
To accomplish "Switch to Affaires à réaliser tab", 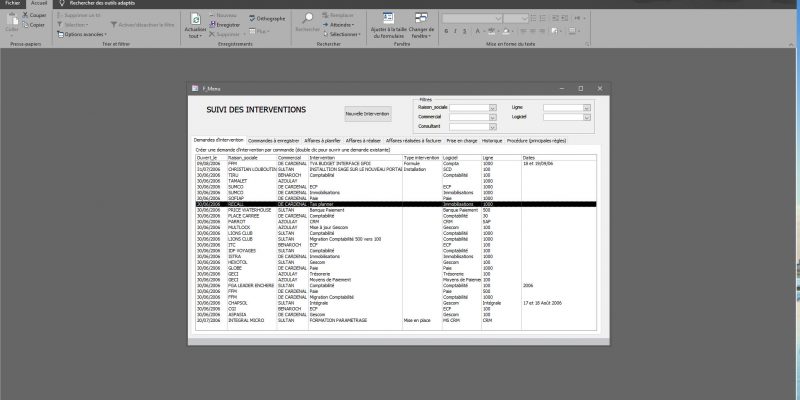I will click(363, 140).
